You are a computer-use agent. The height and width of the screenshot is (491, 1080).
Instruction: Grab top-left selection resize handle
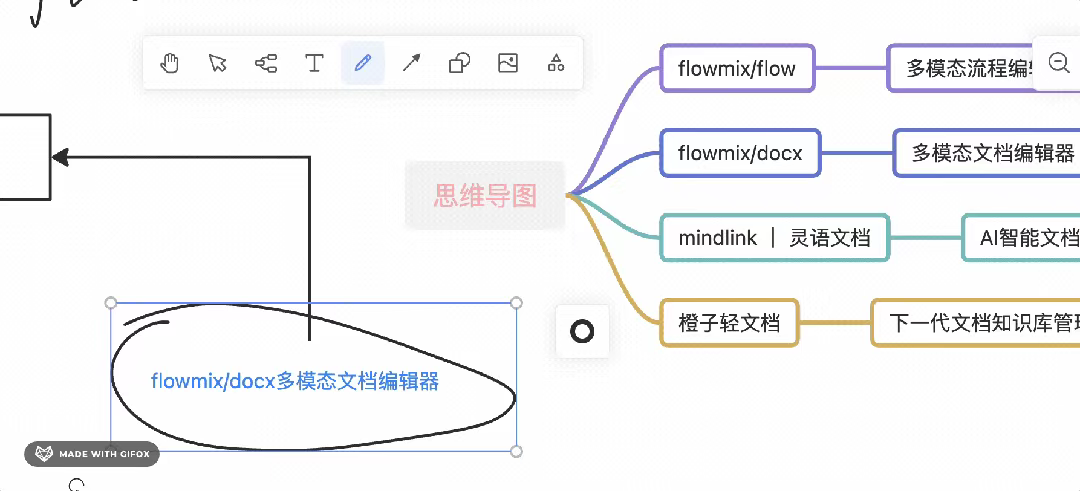point(110,303)
